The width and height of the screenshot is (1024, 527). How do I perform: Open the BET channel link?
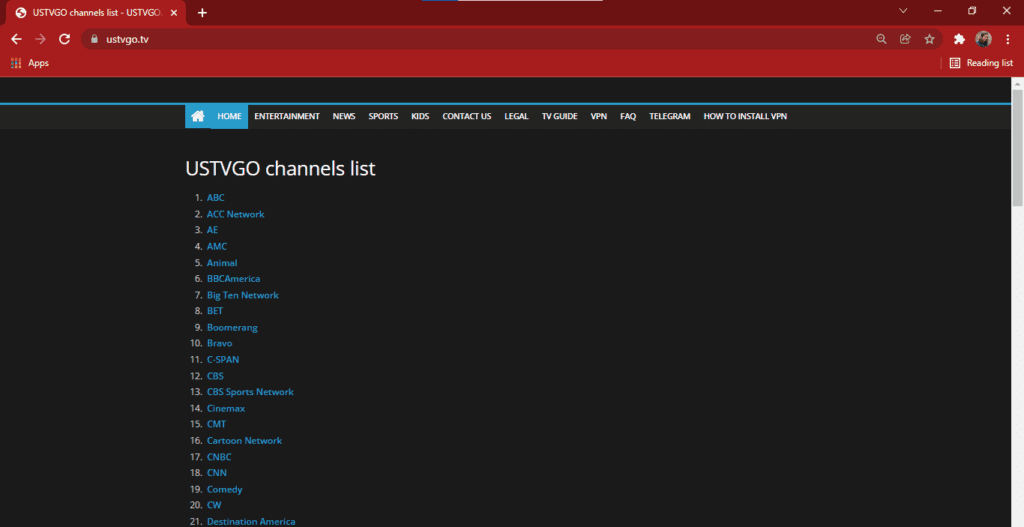click(x=215, y=311)
